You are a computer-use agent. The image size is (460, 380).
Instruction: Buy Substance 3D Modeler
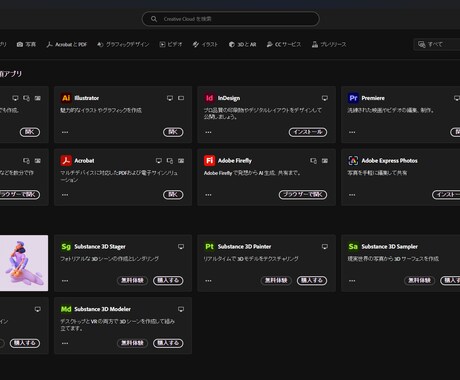(168, 343)
